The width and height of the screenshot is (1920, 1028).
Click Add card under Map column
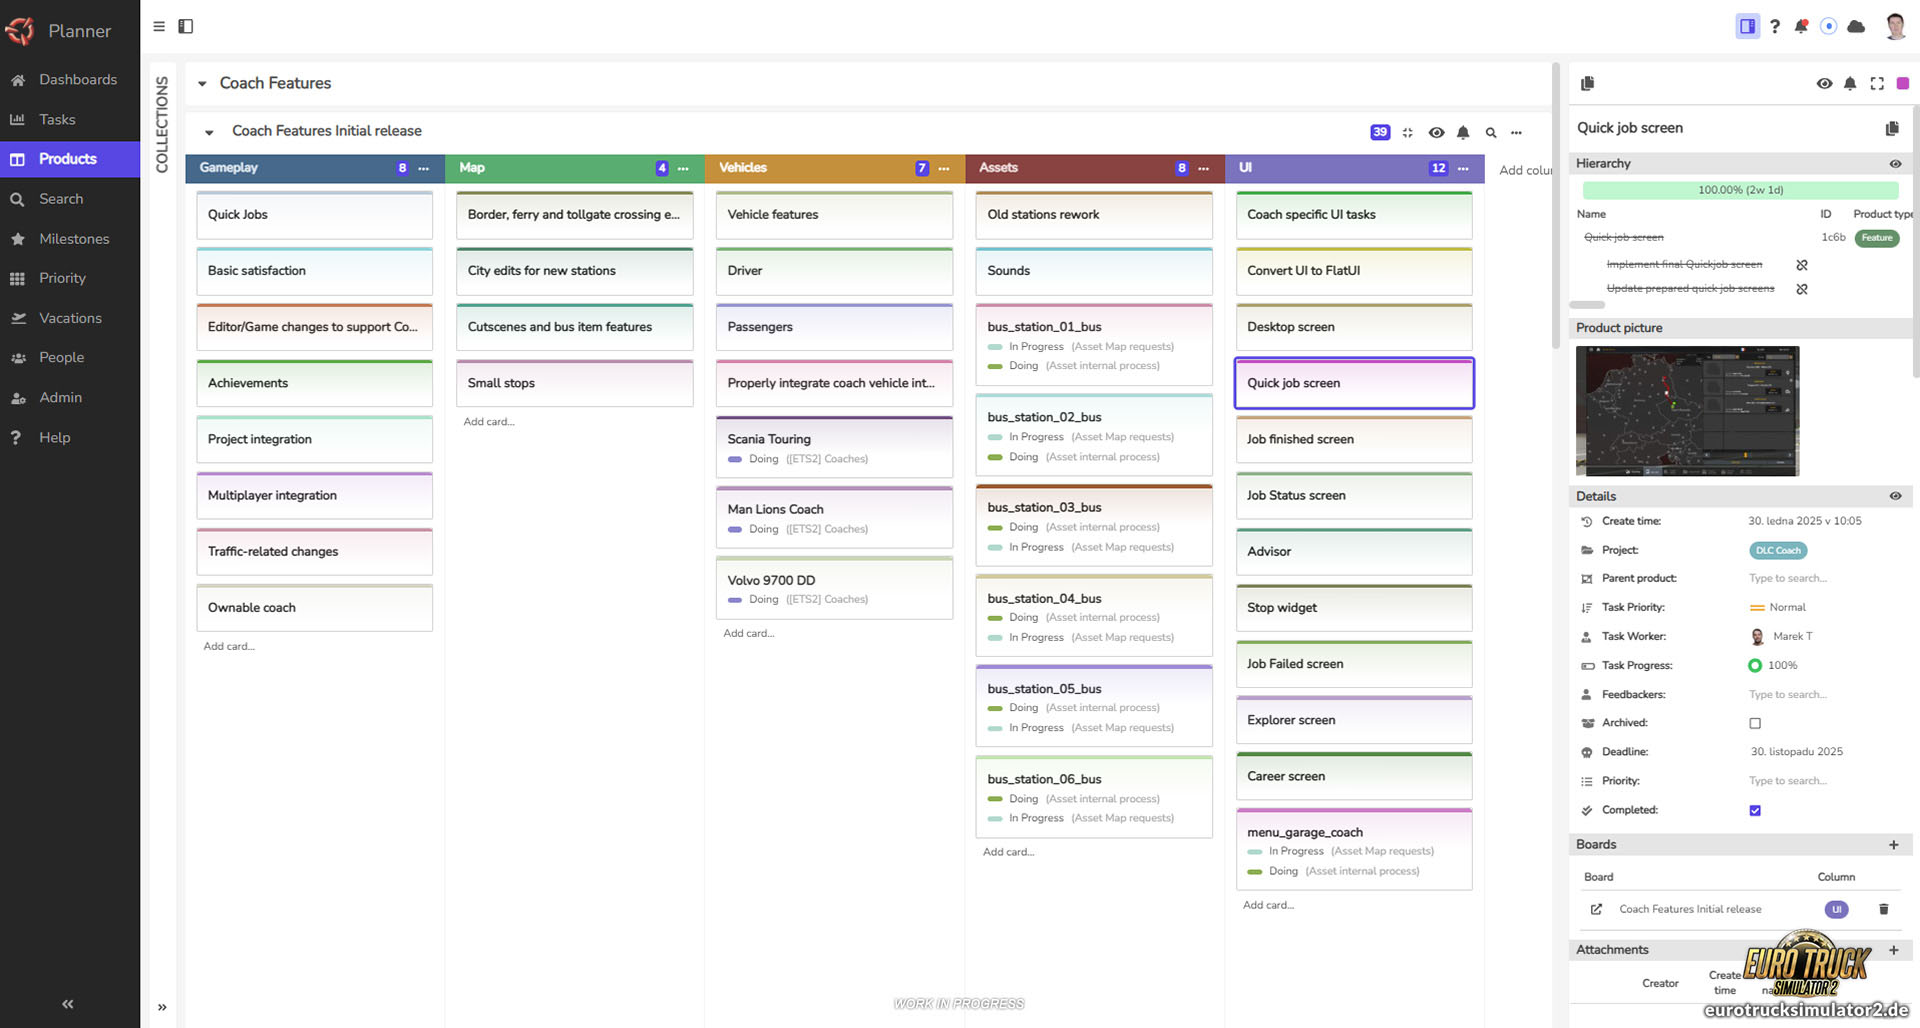pos(489,422)
